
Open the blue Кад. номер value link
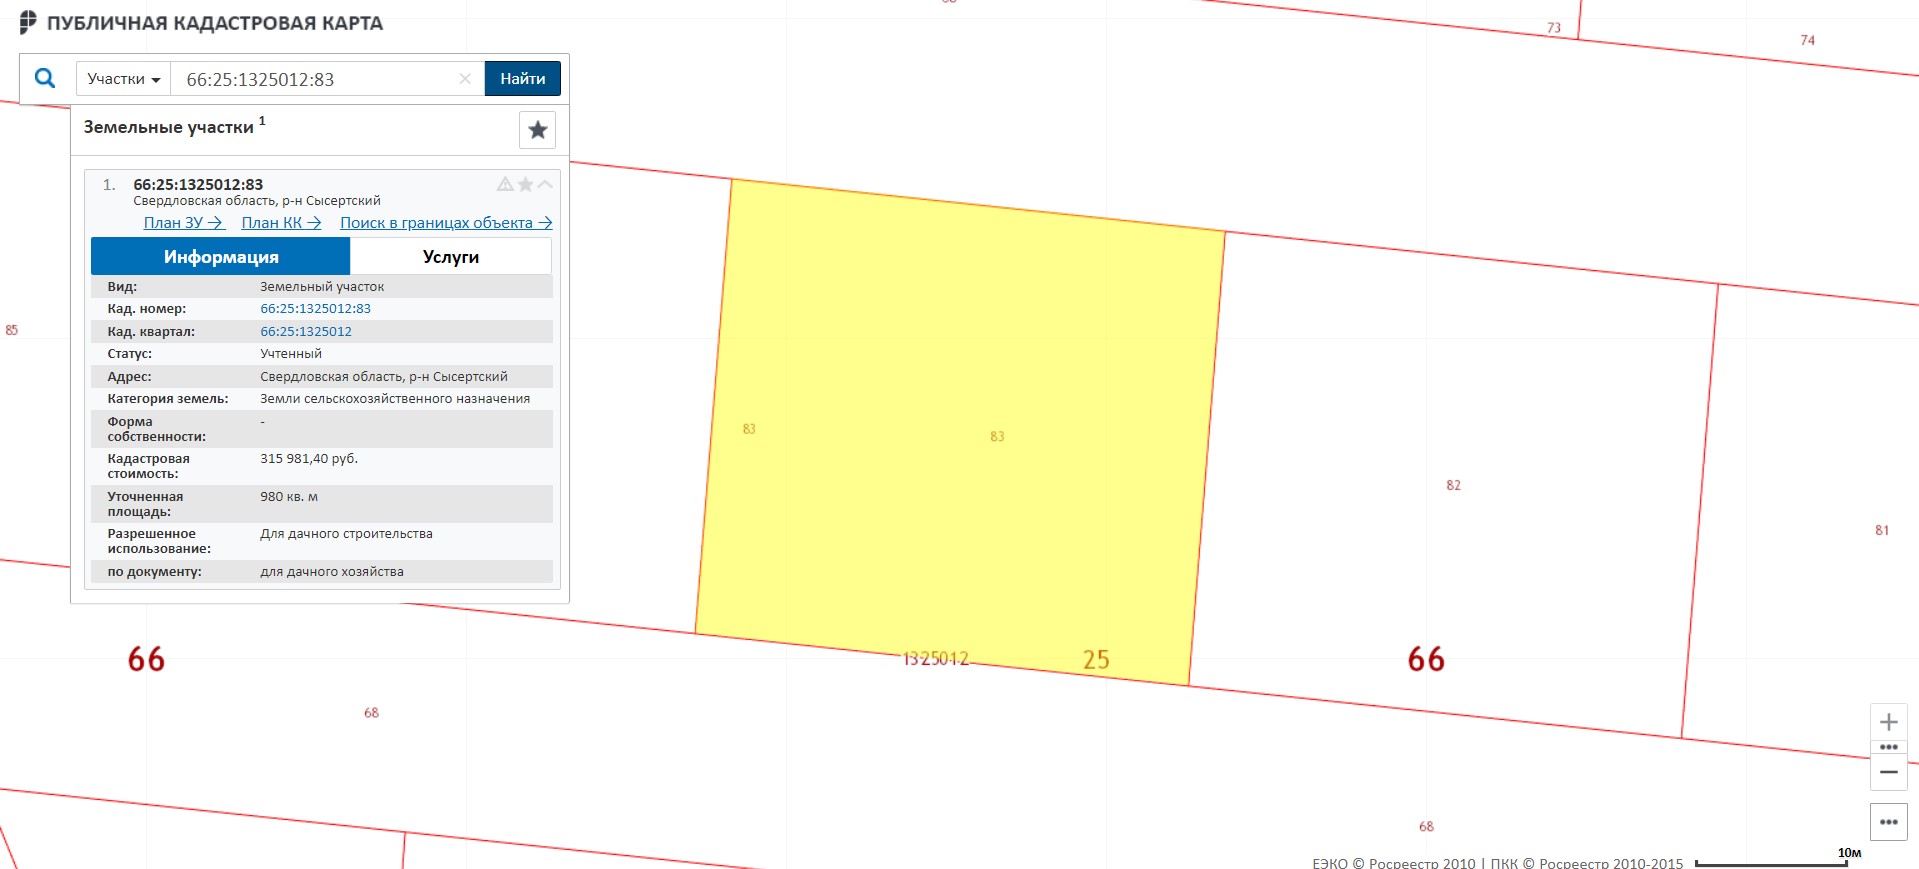coord(315,309)
